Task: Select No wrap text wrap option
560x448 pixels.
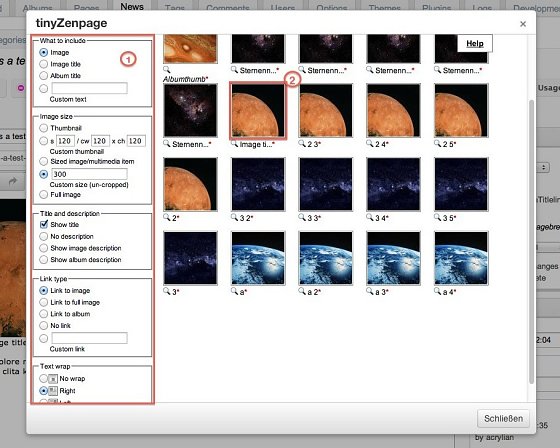Action: click(x=44, y=378)
